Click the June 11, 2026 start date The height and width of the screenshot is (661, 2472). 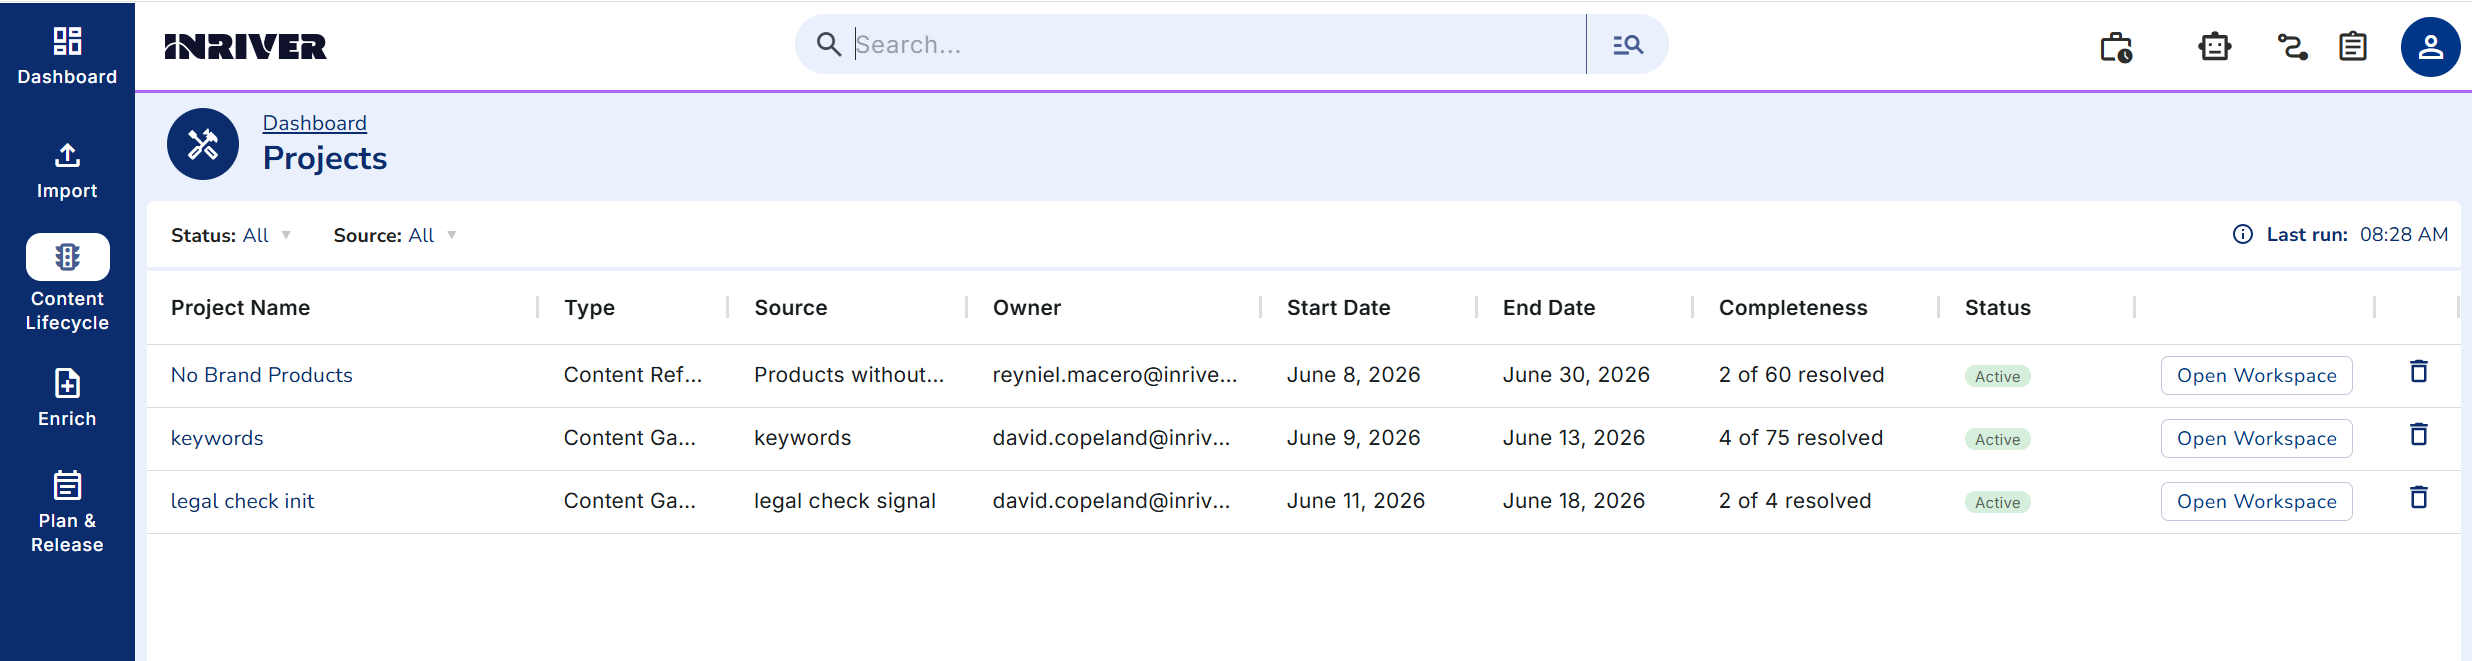click(1355, 501)
